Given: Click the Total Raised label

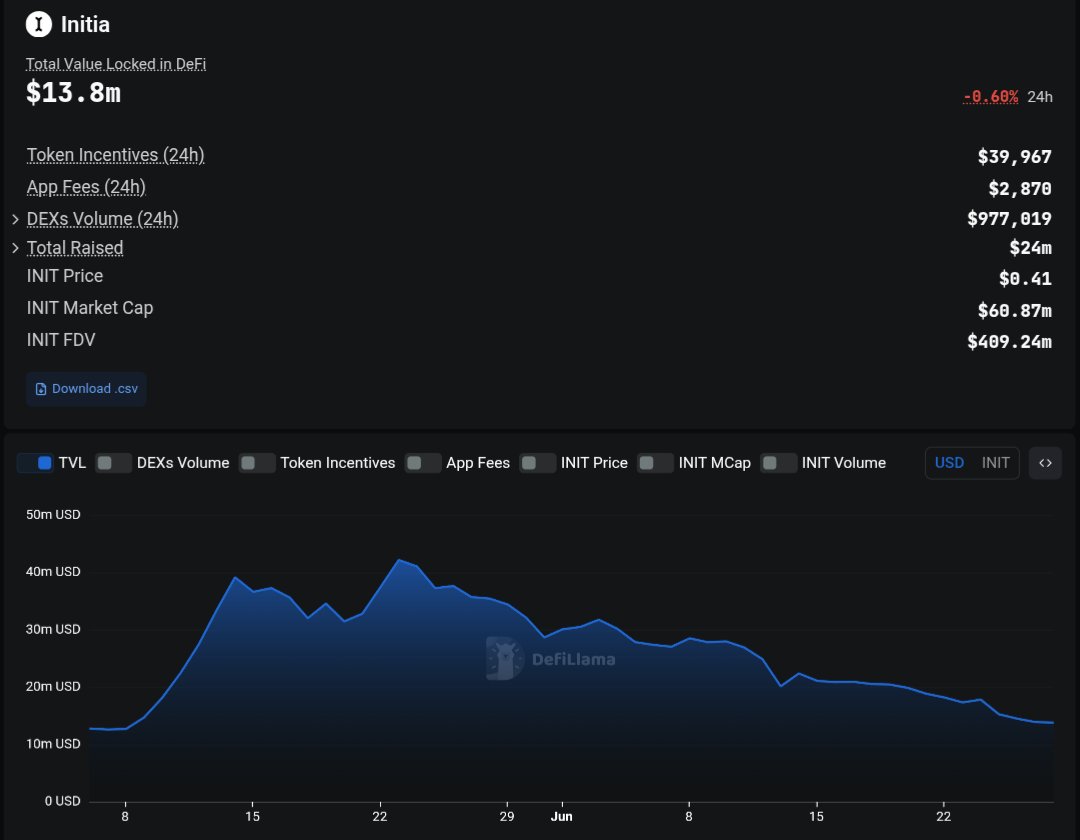Looking at the screenshot, I should tap(75, 248).
